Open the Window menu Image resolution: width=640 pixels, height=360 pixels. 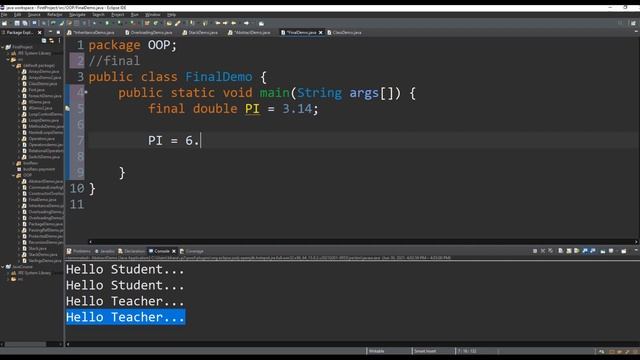[153, 15]
